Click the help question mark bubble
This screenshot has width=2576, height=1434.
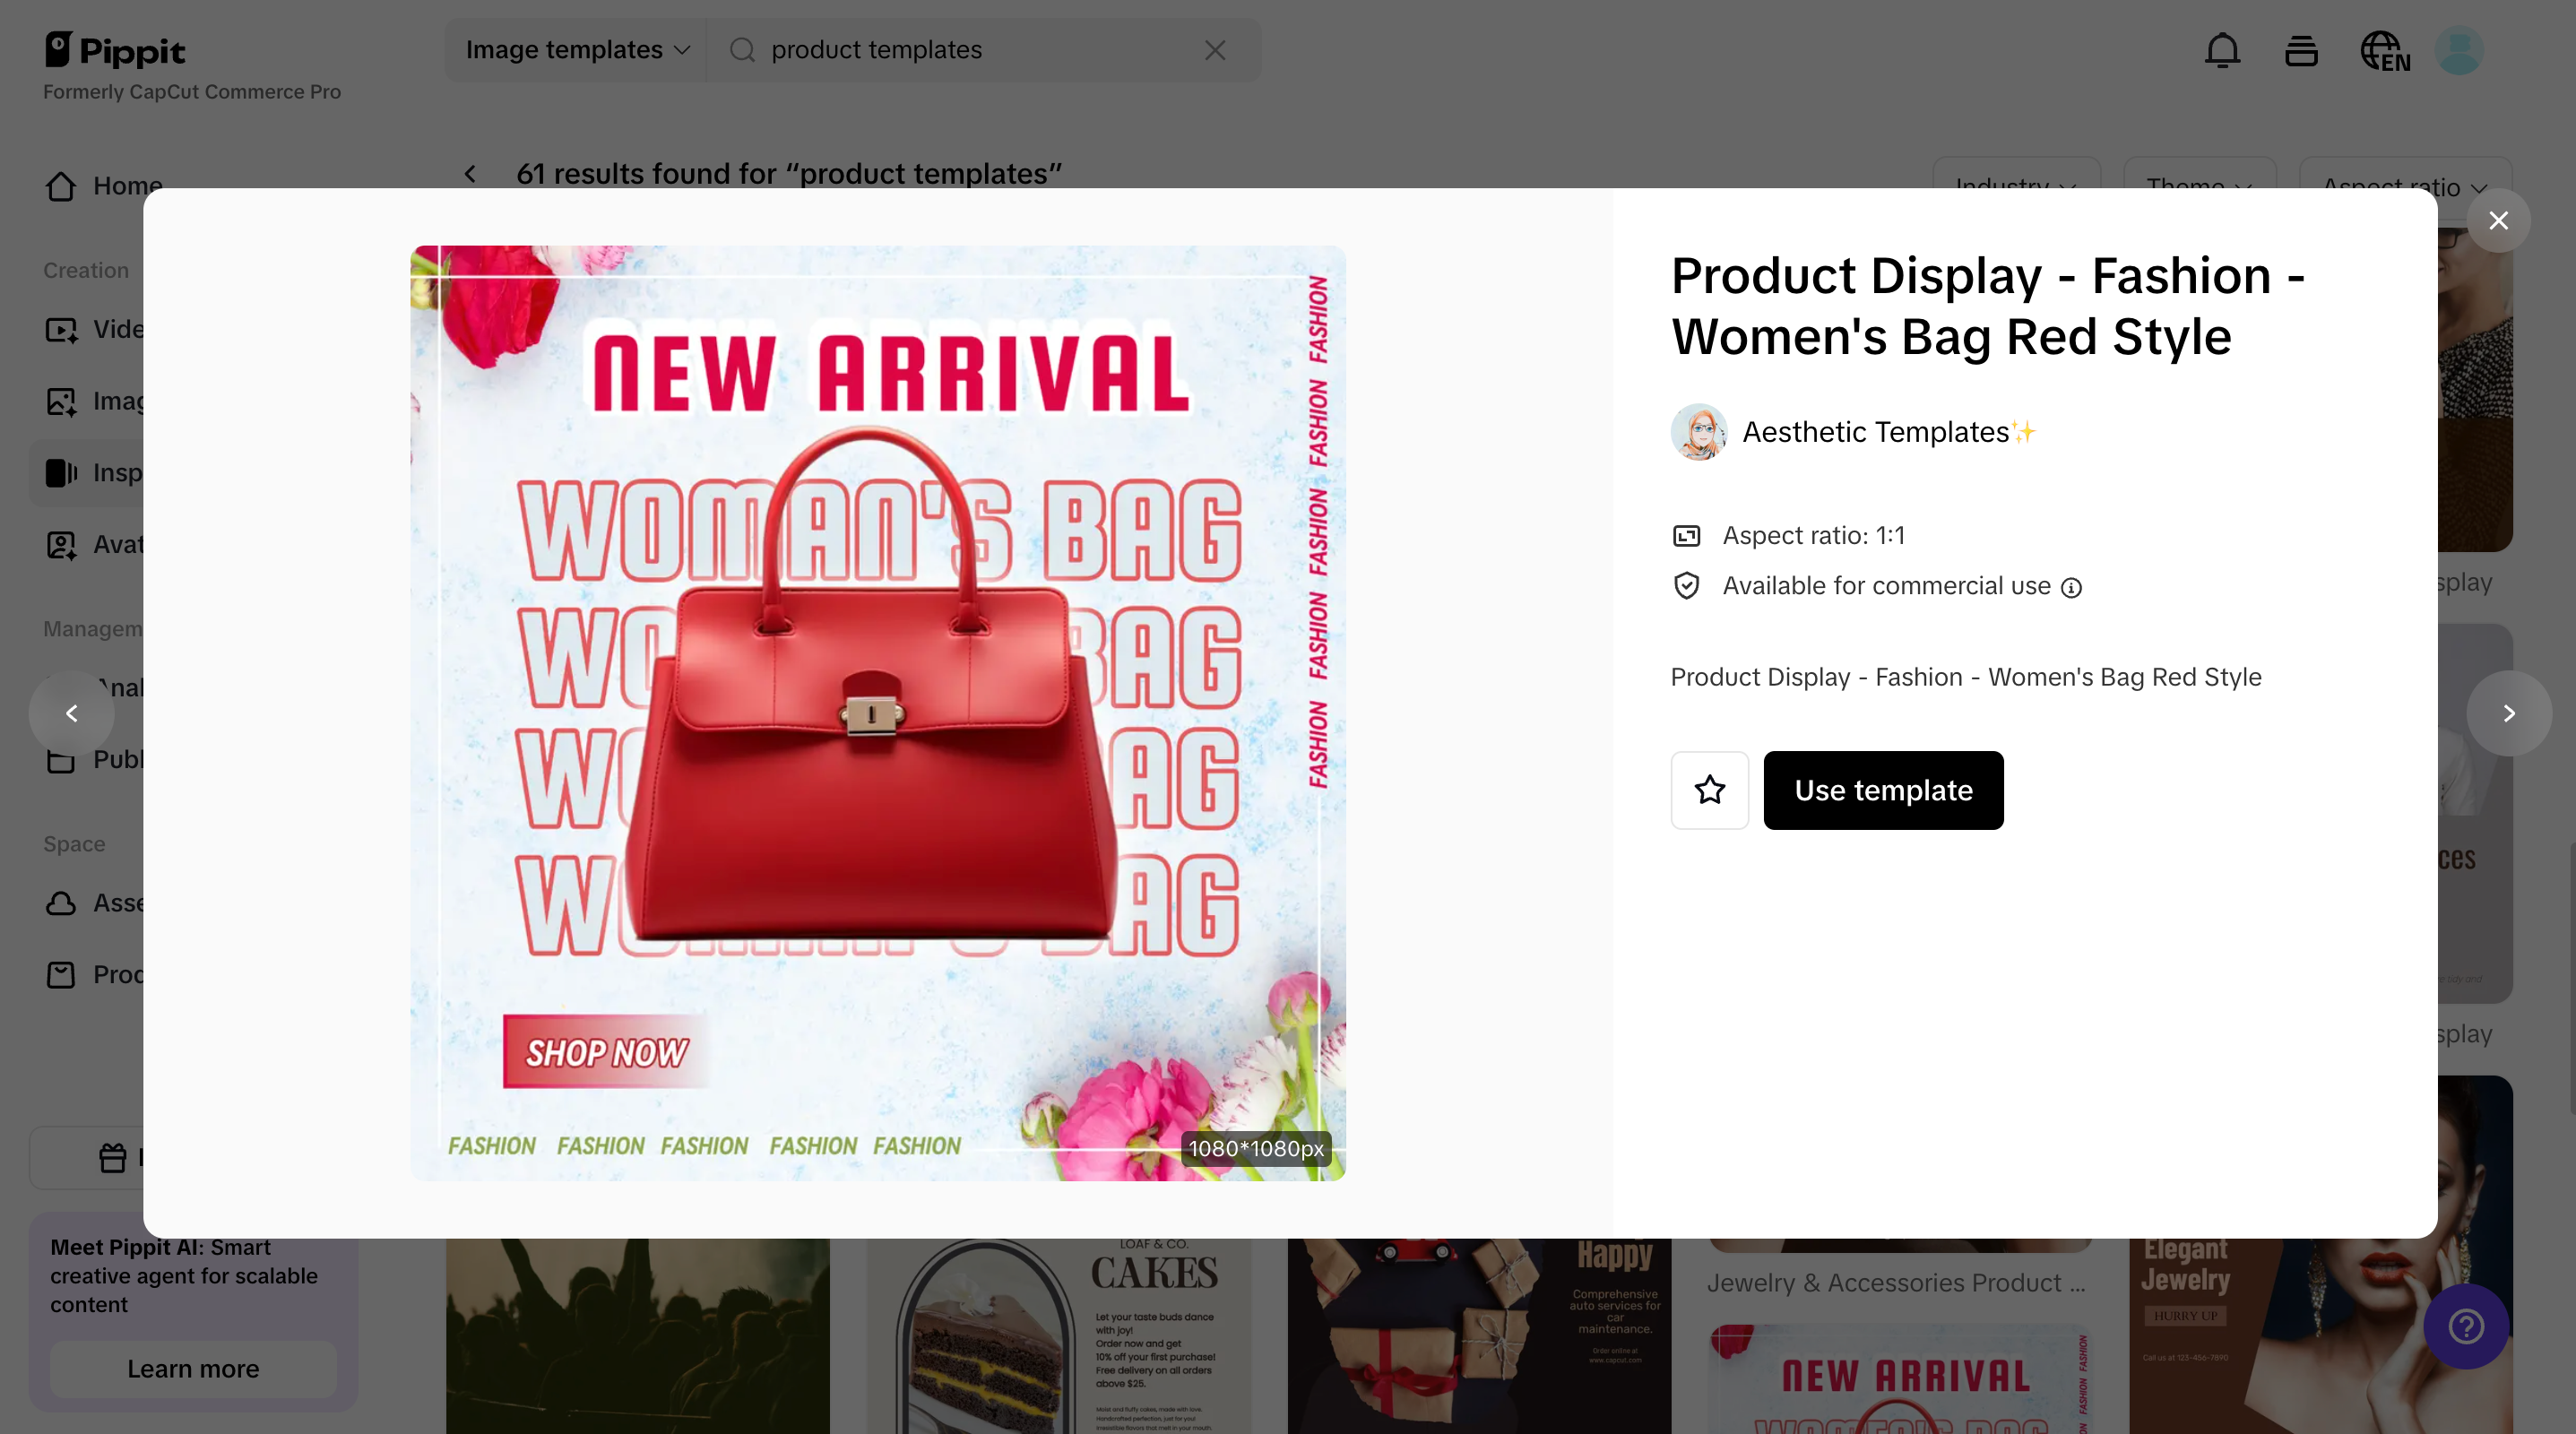(2465, 1327)
